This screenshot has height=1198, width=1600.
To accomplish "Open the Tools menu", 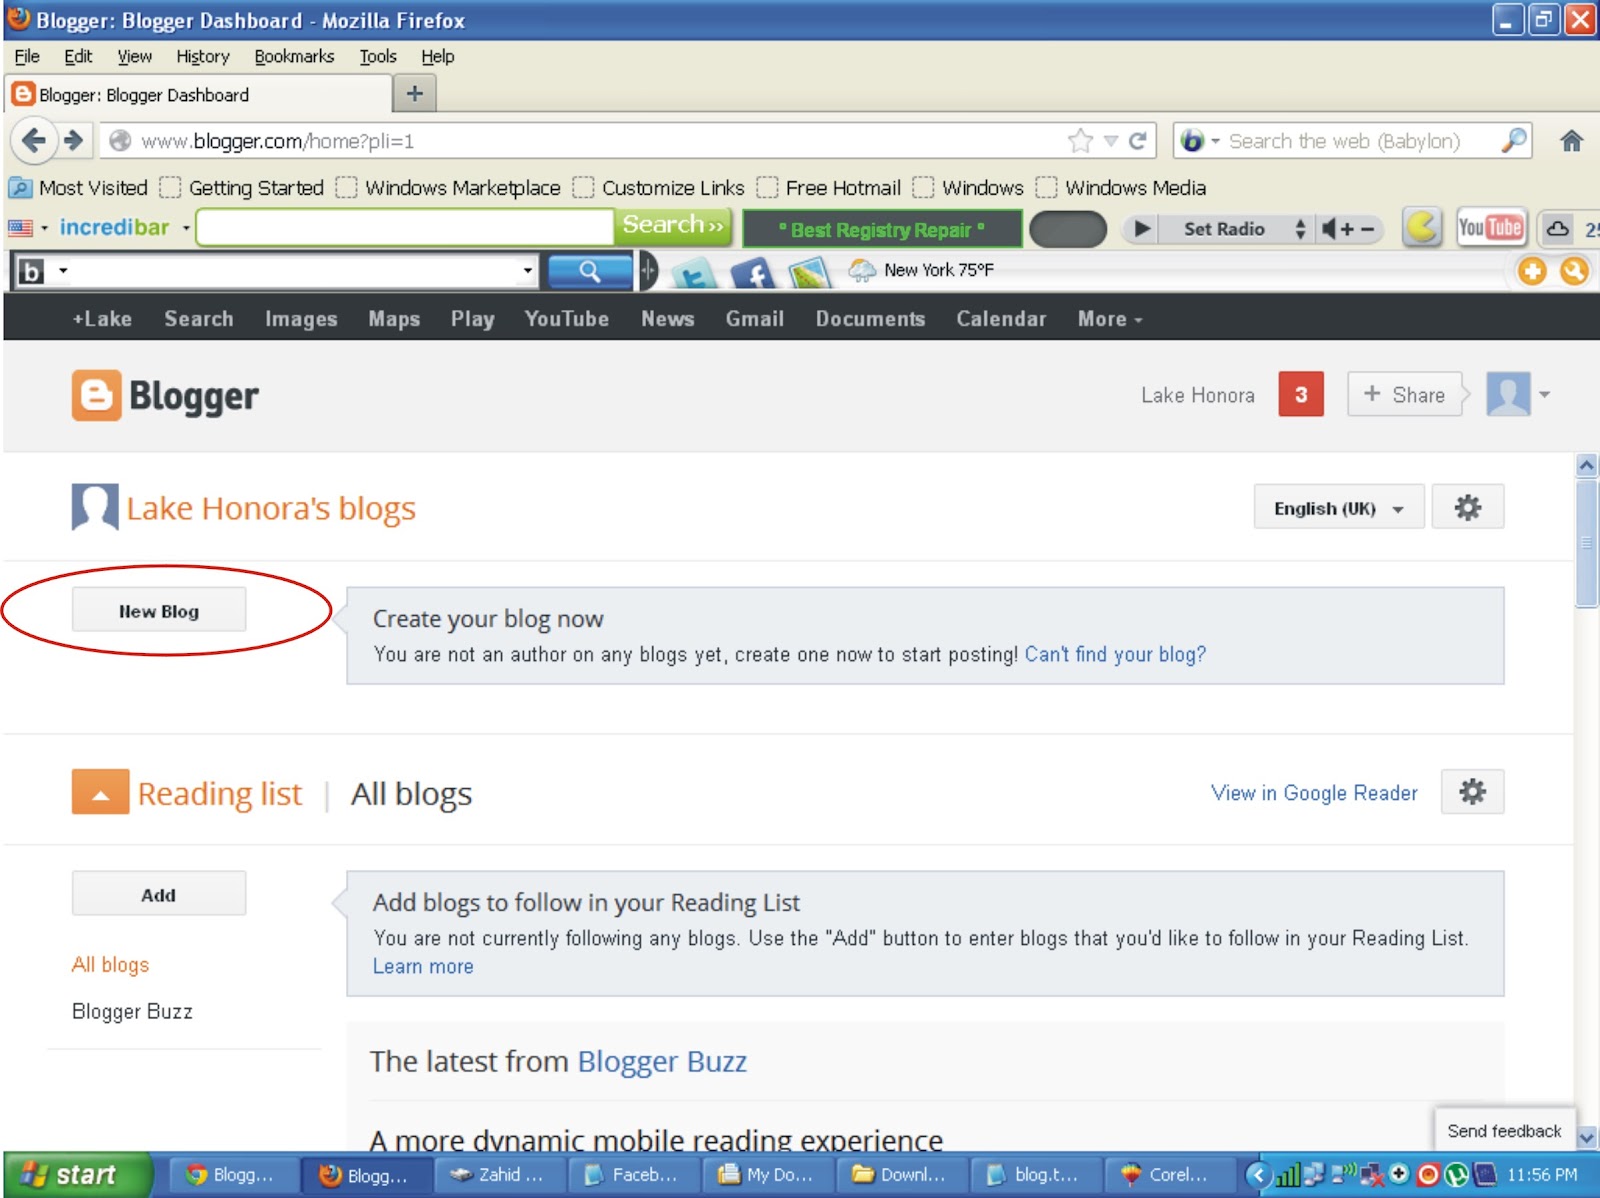I will (x=378, y=57).
